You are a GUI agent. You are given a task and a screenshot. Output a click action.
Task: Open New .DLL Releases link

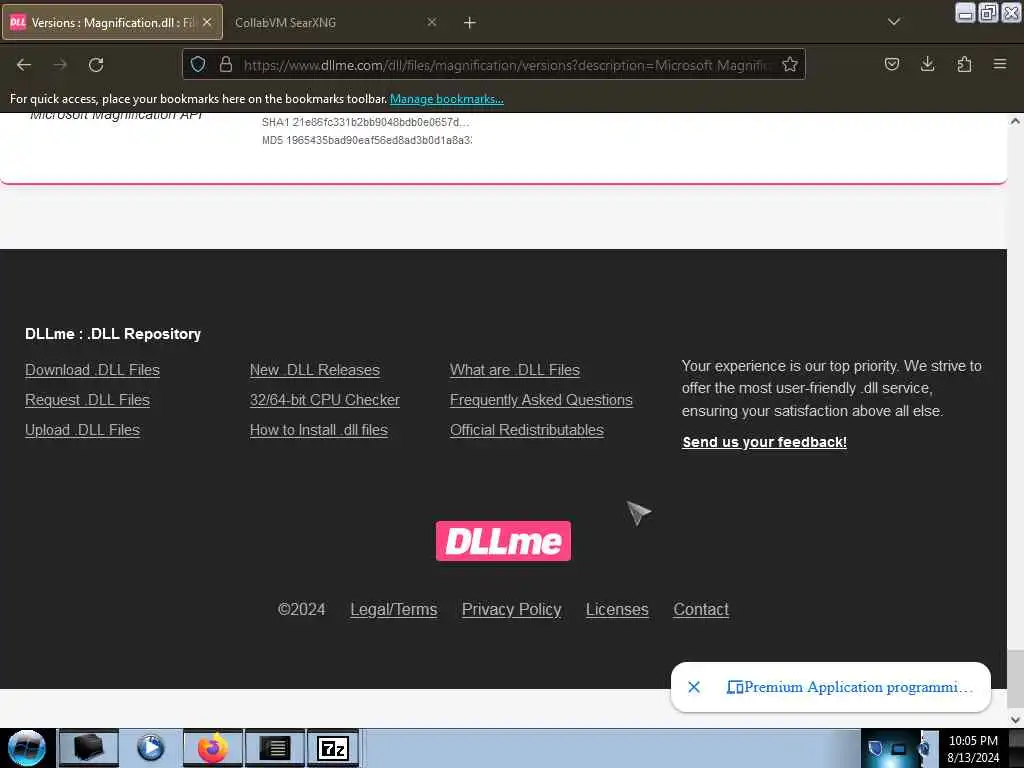tap(315, 370)
